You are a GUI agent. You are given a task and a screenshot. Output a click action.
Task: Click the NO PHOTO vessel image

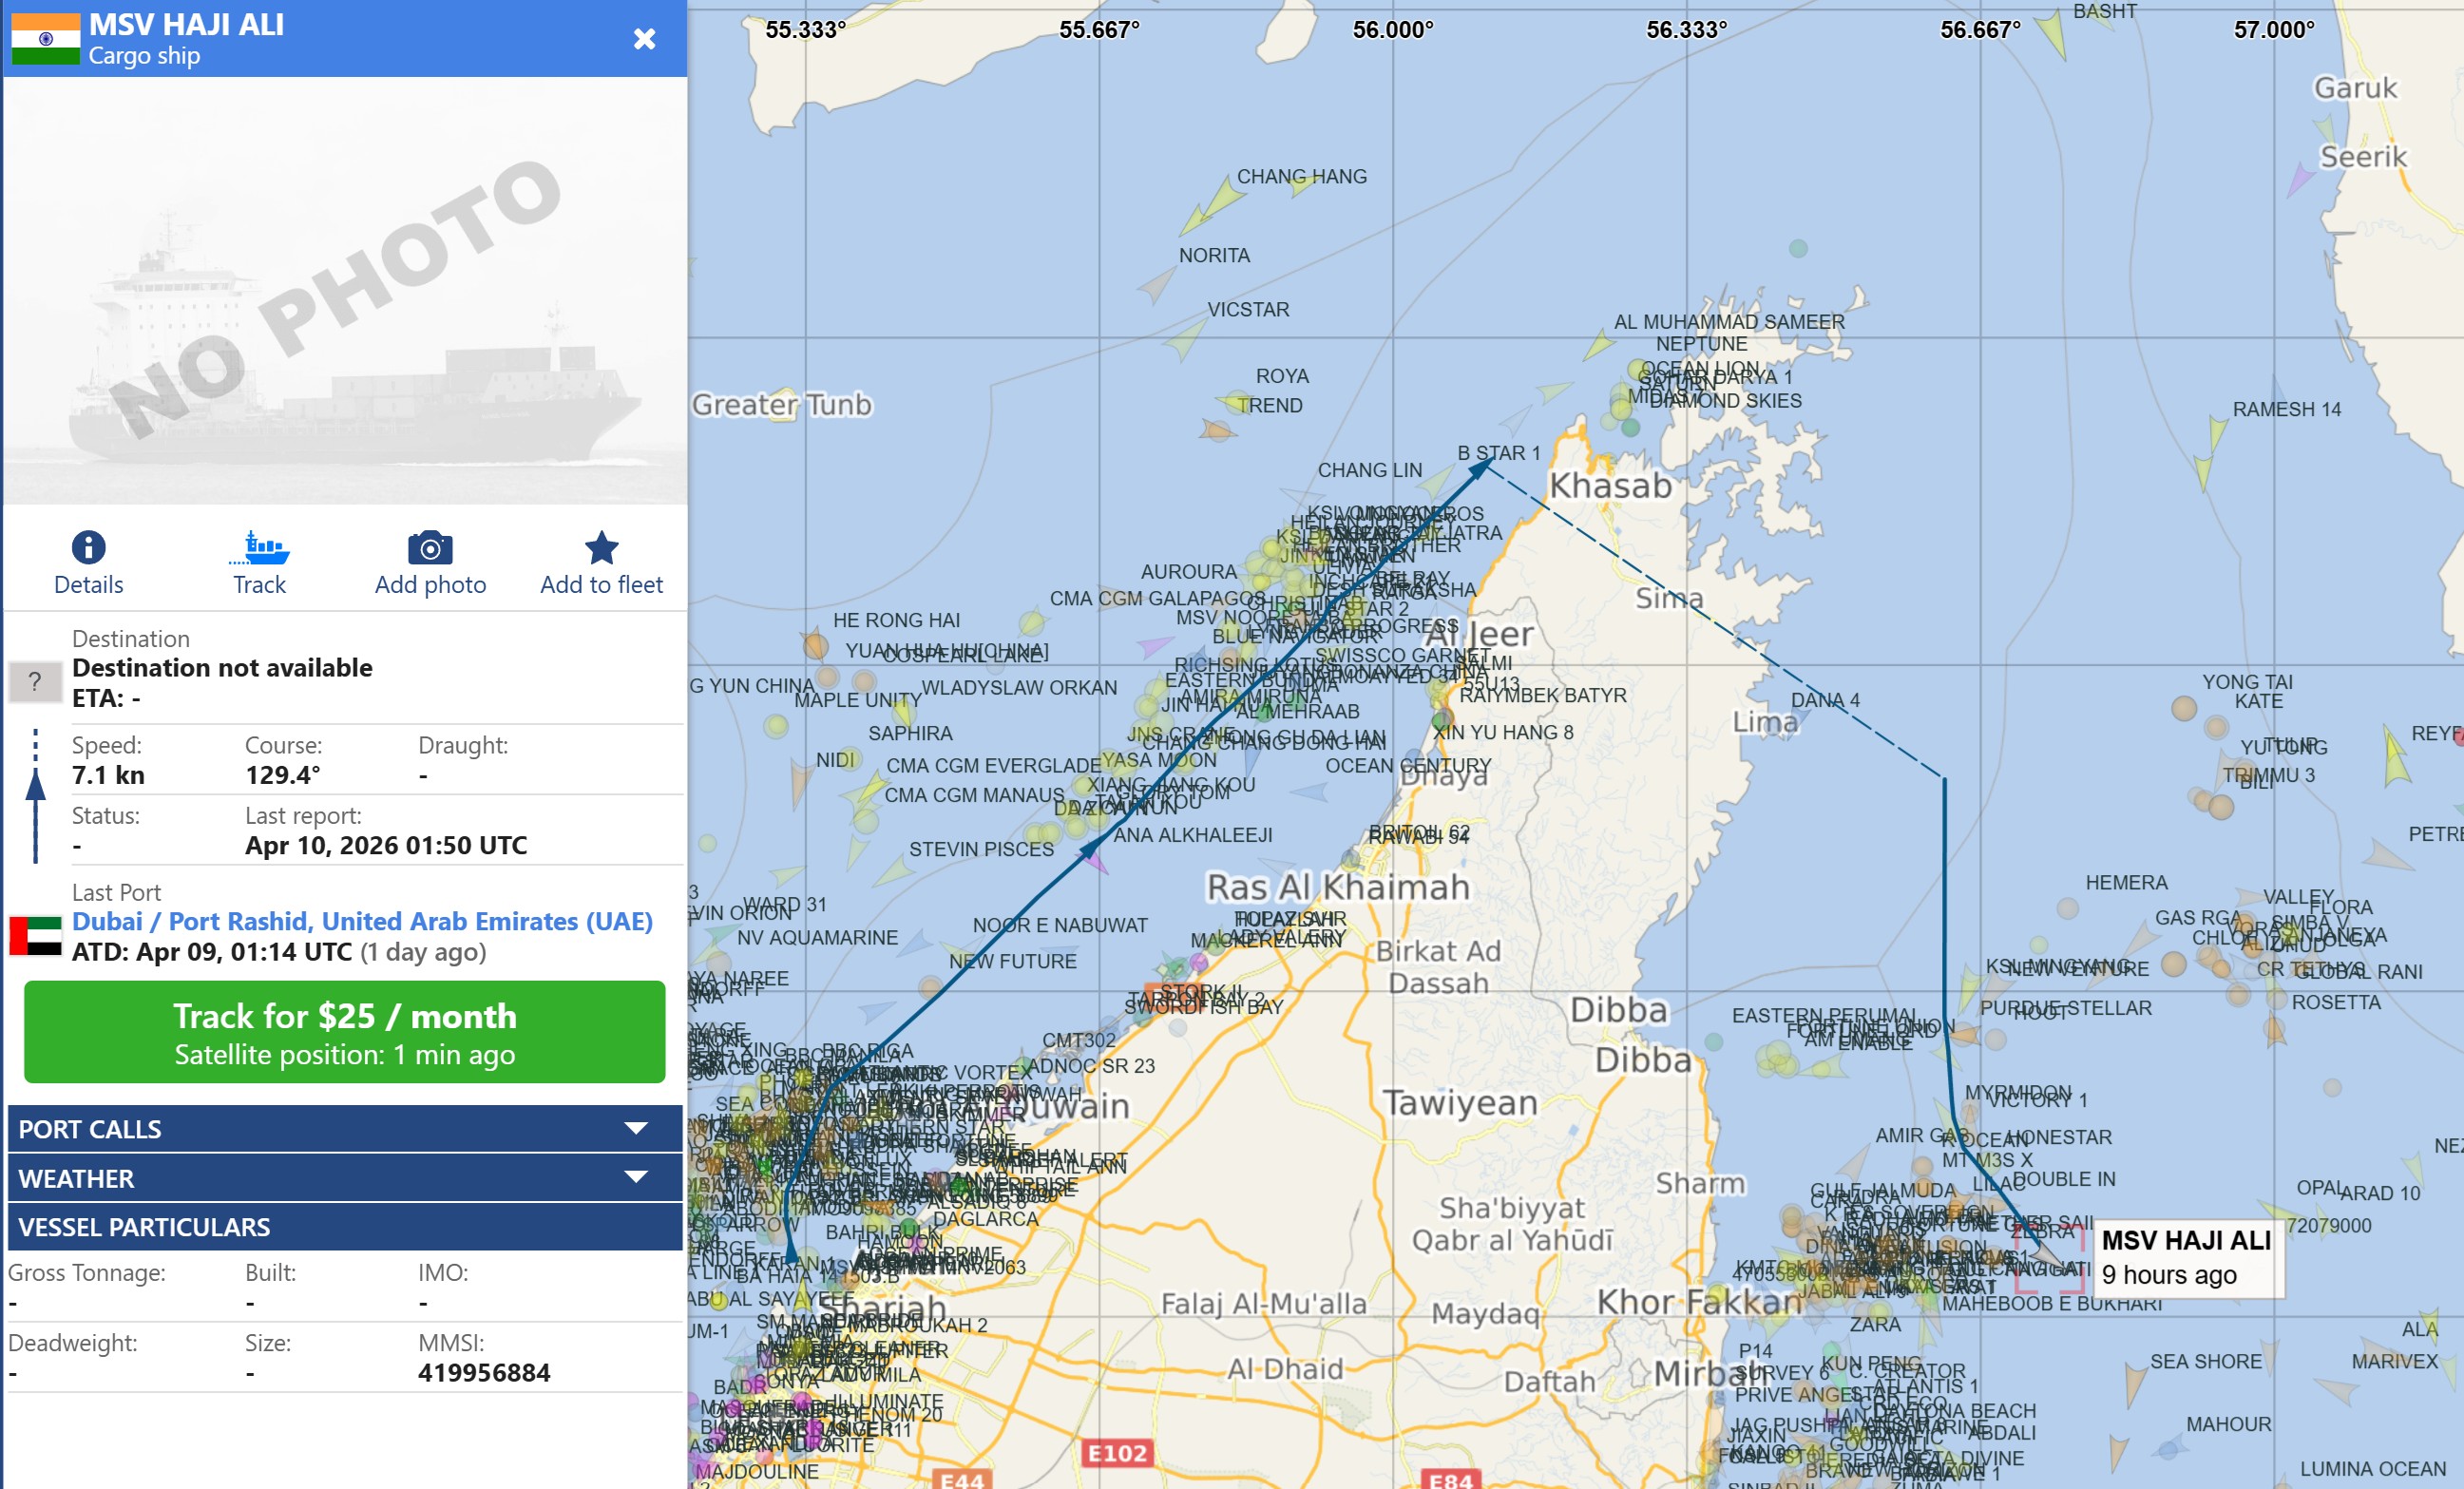[344, 290]
